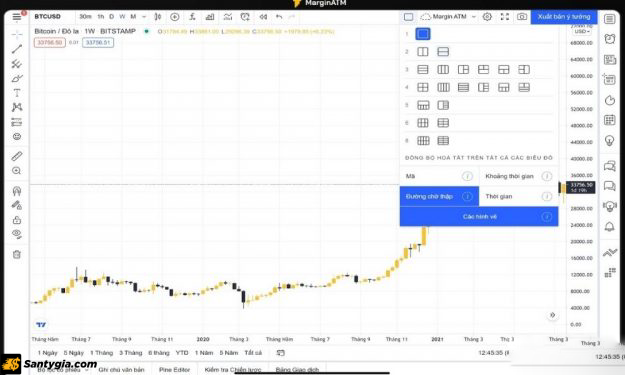Select the ruler measure tool
The height and width of the screenshot is (375, 625).
(17, 156)
